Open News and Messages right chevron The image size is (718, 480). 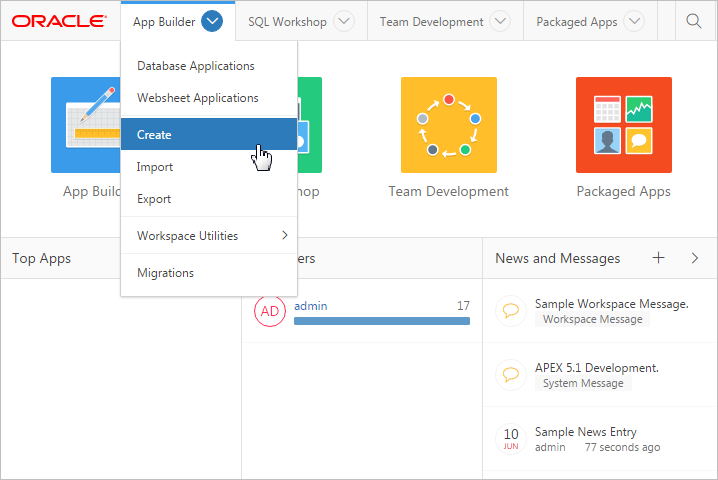(x=695, y=258)
